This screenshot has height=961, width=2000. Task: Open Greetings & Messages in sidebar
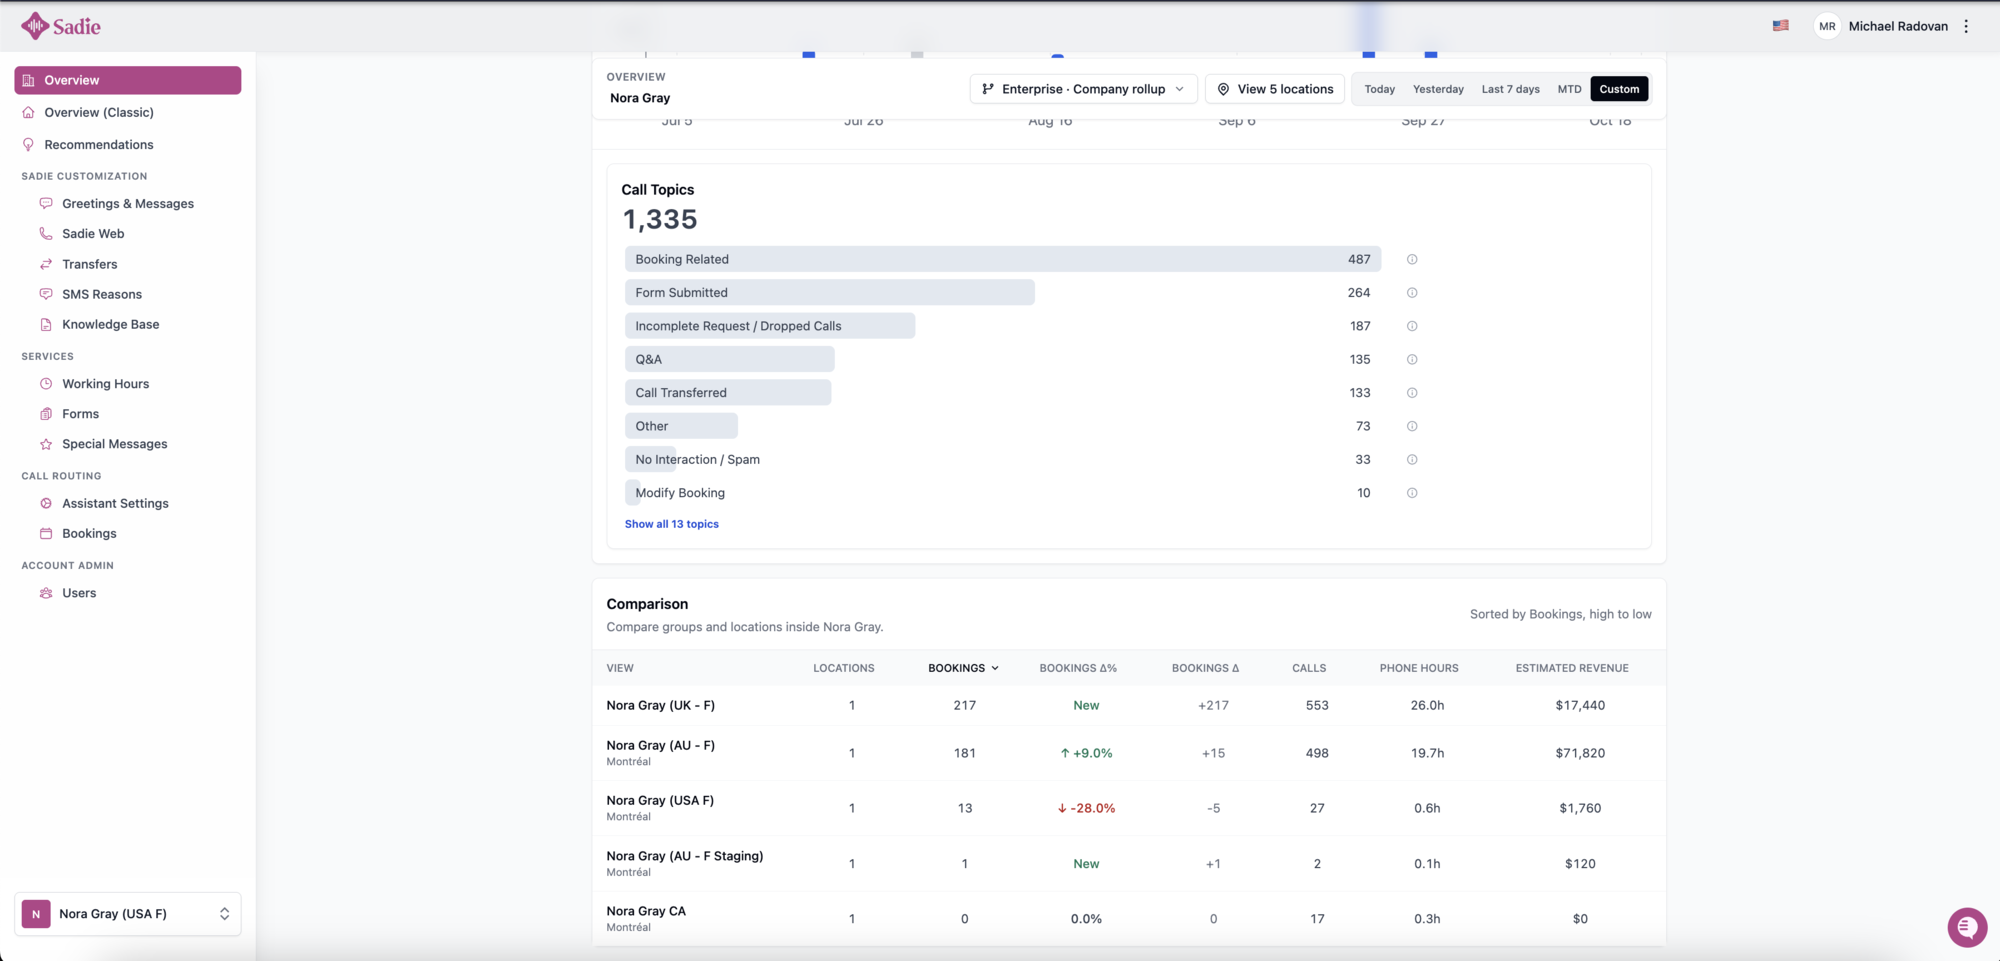[128, 204]
